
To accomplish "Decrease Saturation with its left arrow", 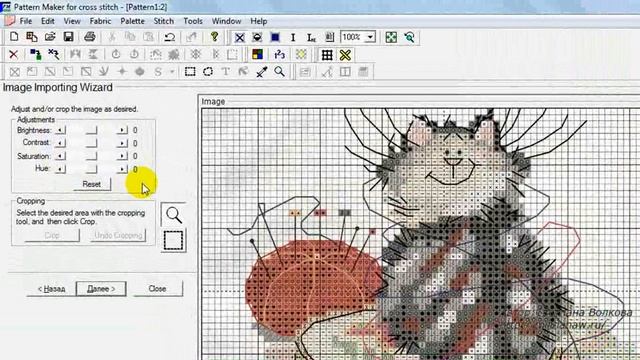I will pos(60,156).
